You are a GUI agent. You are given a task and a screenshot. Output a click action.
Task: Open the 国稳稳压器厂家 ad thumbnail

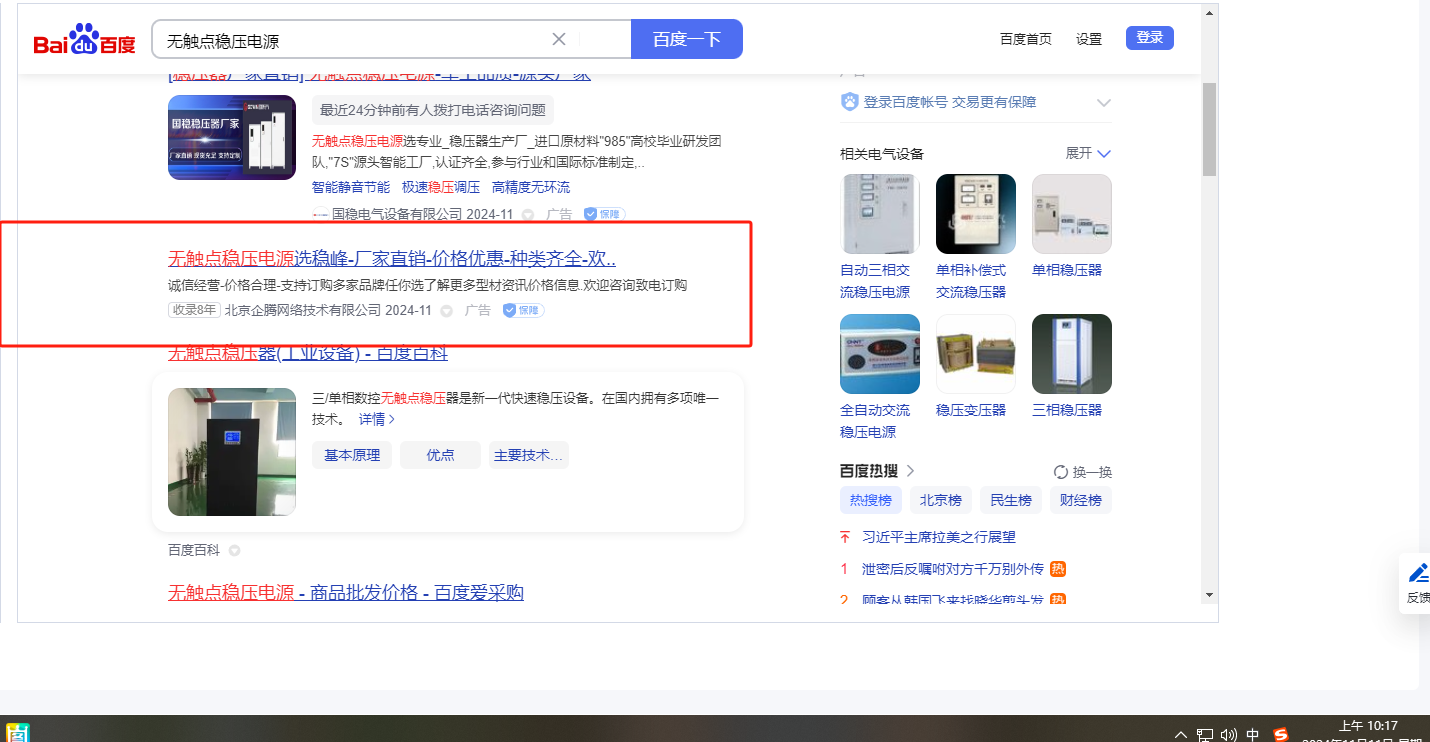pos(232,137)
